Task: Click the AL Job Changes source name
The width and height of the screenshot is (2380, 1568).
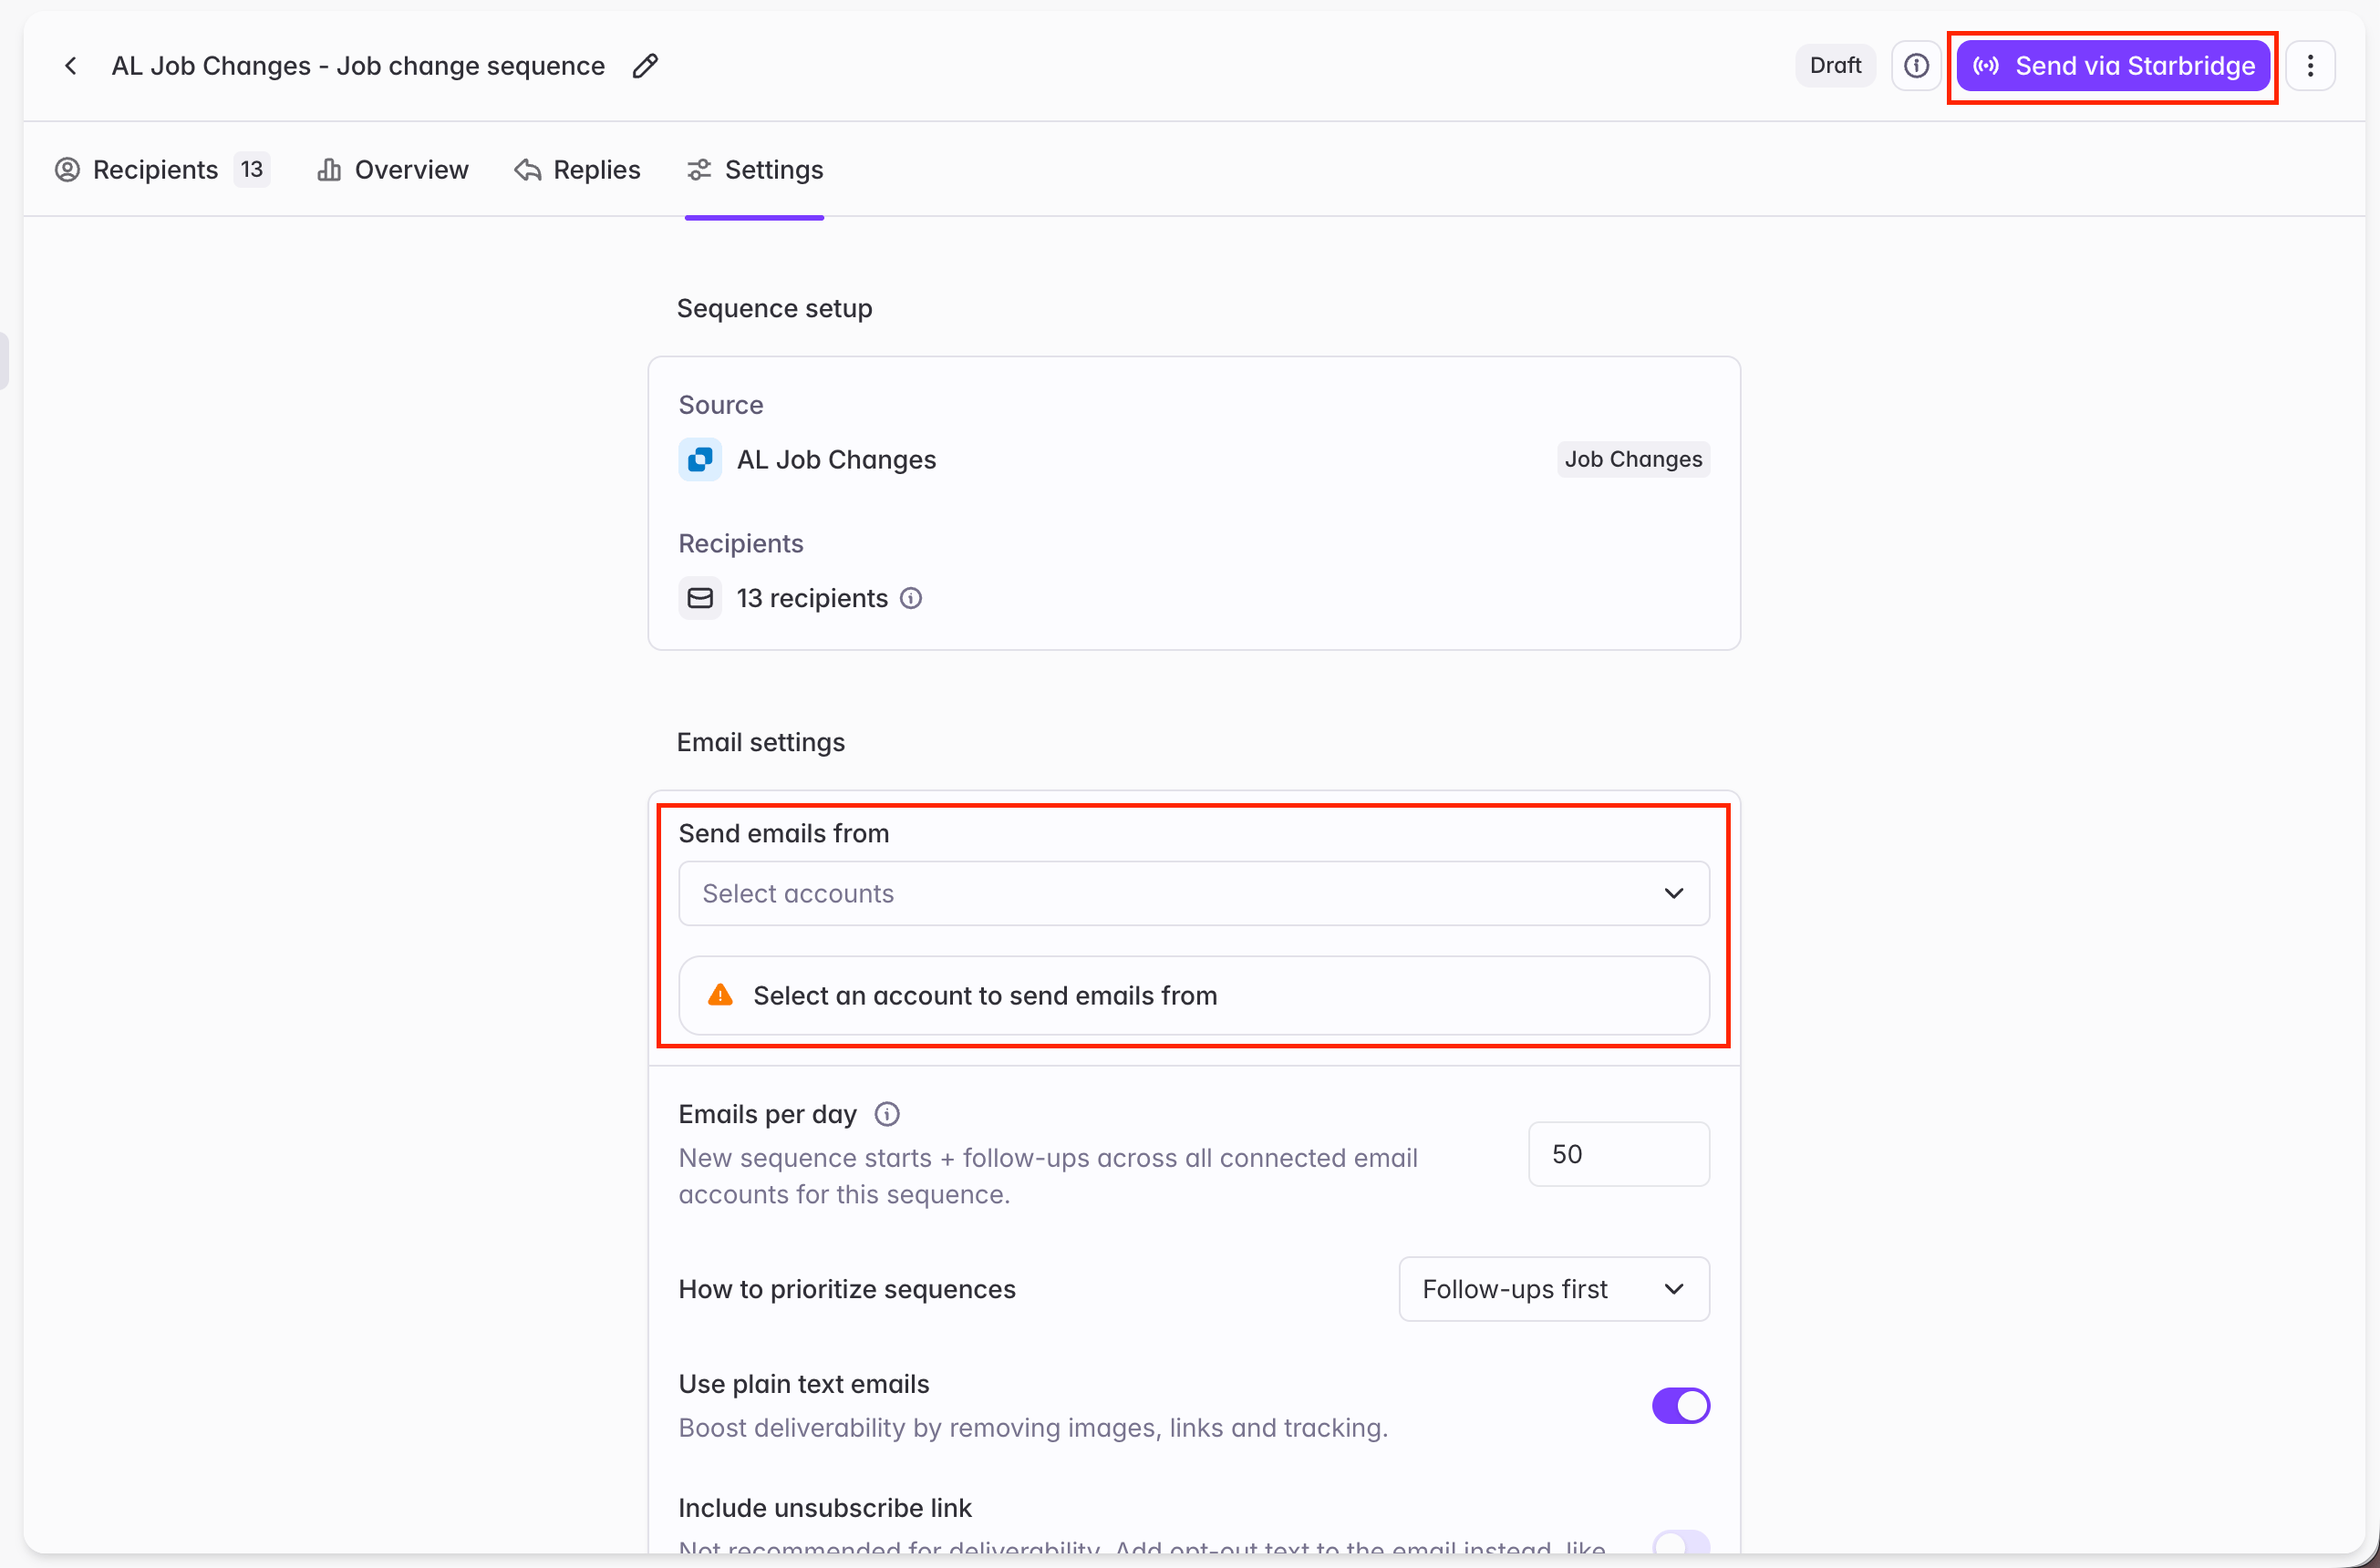Action: coord(837,460)
